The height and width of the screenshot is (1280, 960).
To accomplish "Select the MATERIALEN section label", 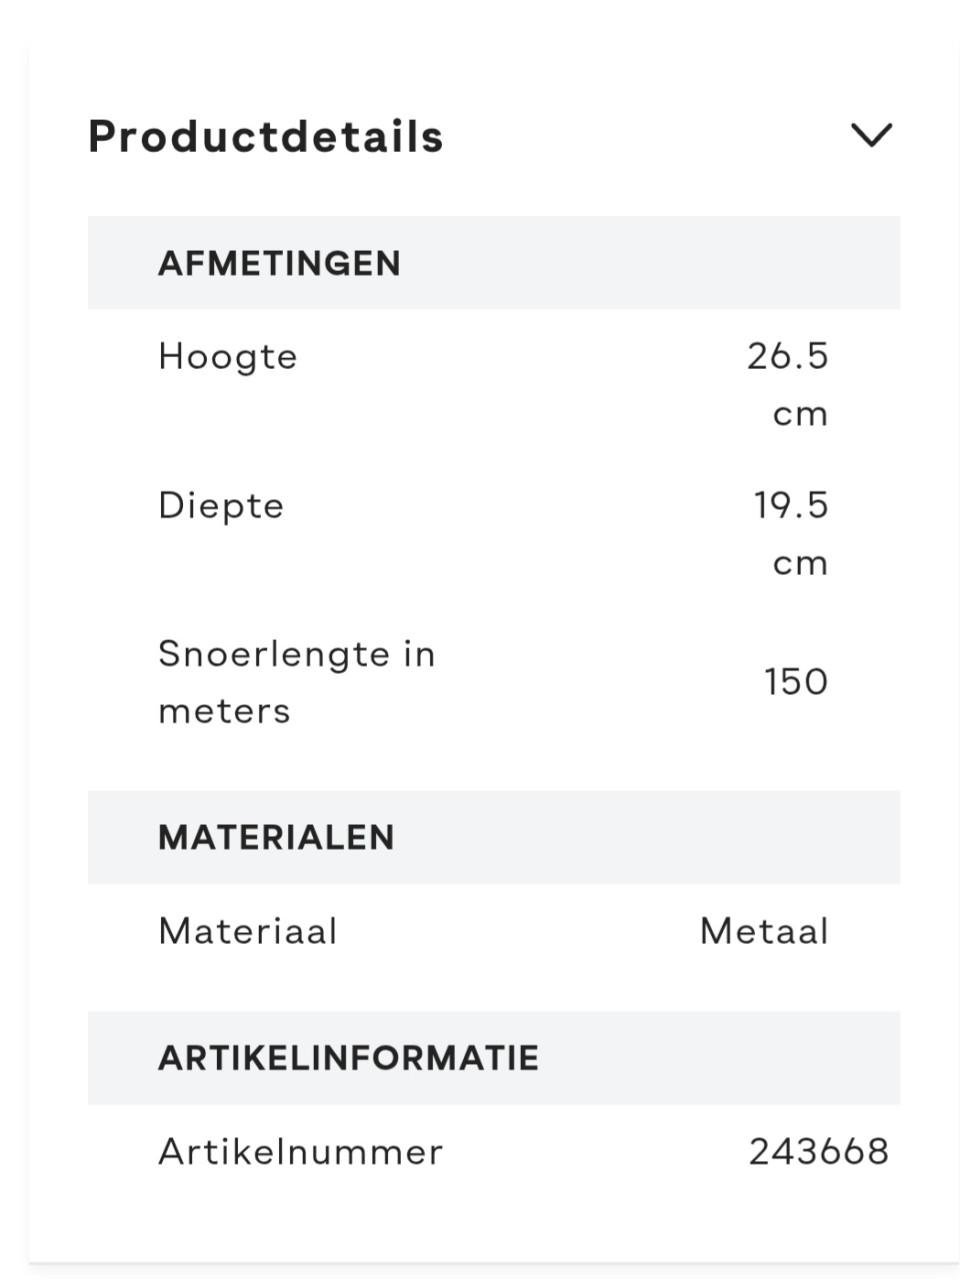I will pos(276,837).
